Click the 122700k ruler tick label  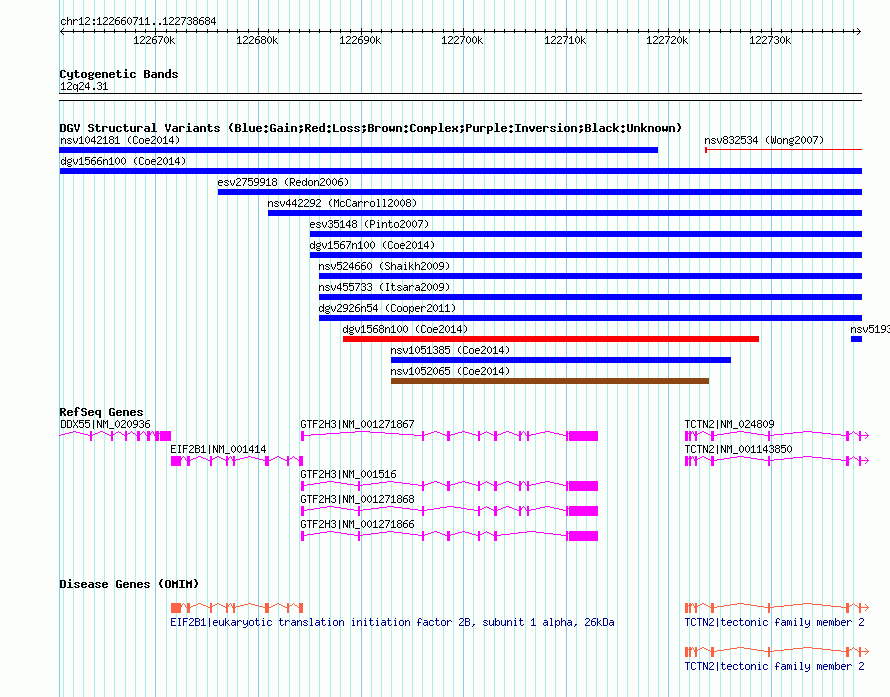click(x=462, y=40)
